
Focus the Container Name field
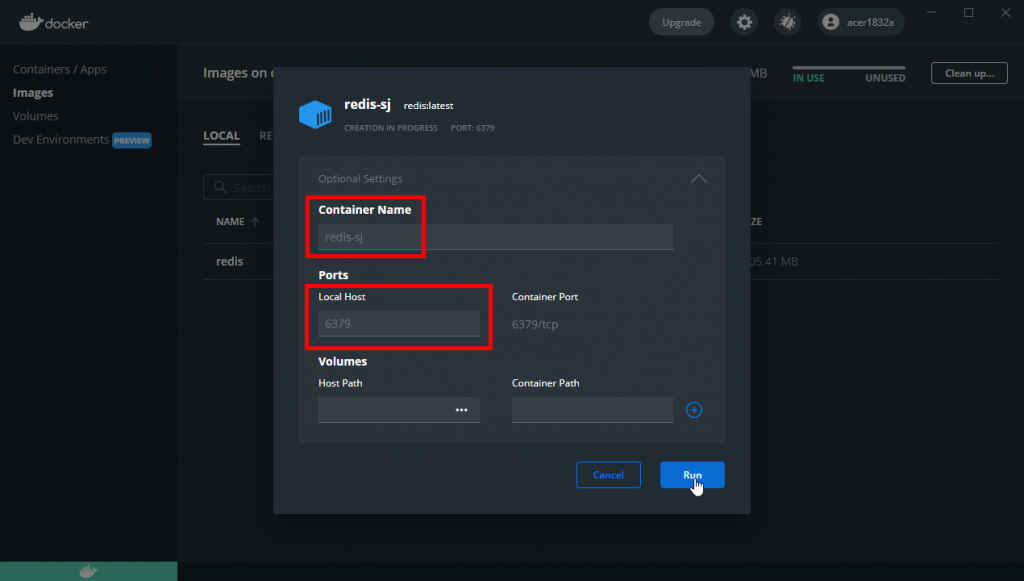click(496, 237)
